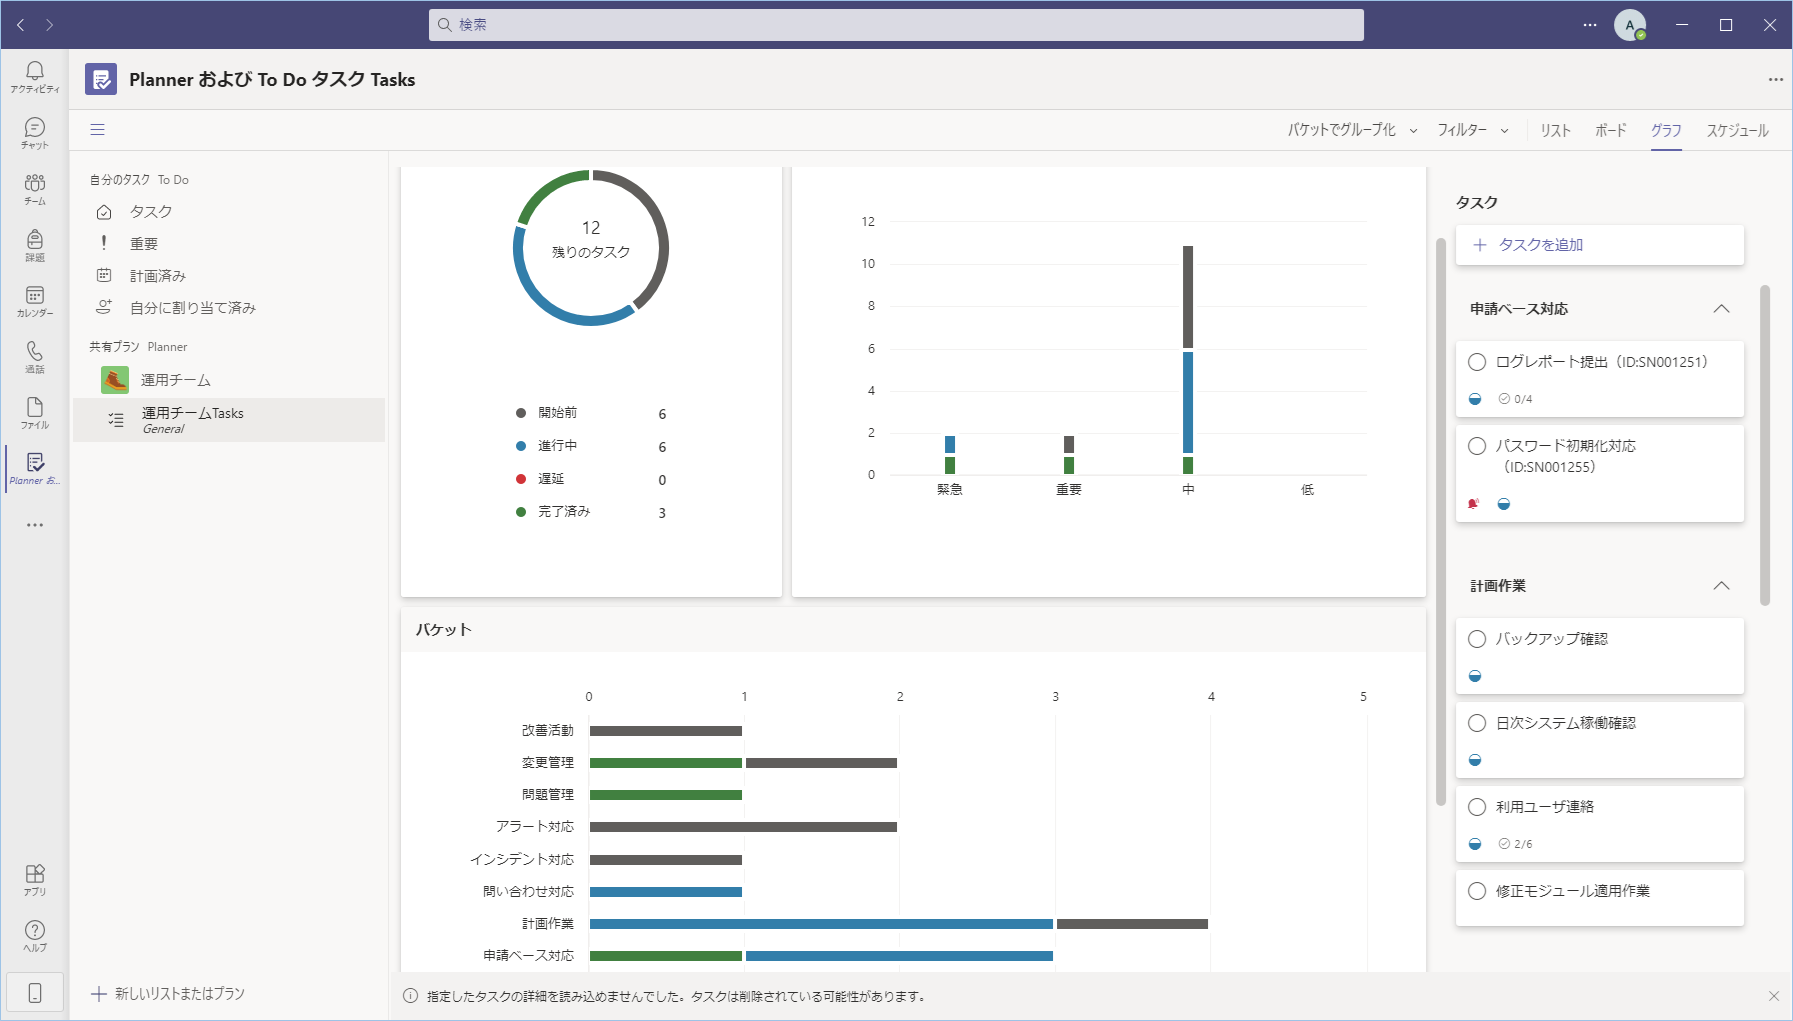This screenshot has height=1021, width=1793.
Task: Open 計画済み tasks list
Action: click(229, 276)
